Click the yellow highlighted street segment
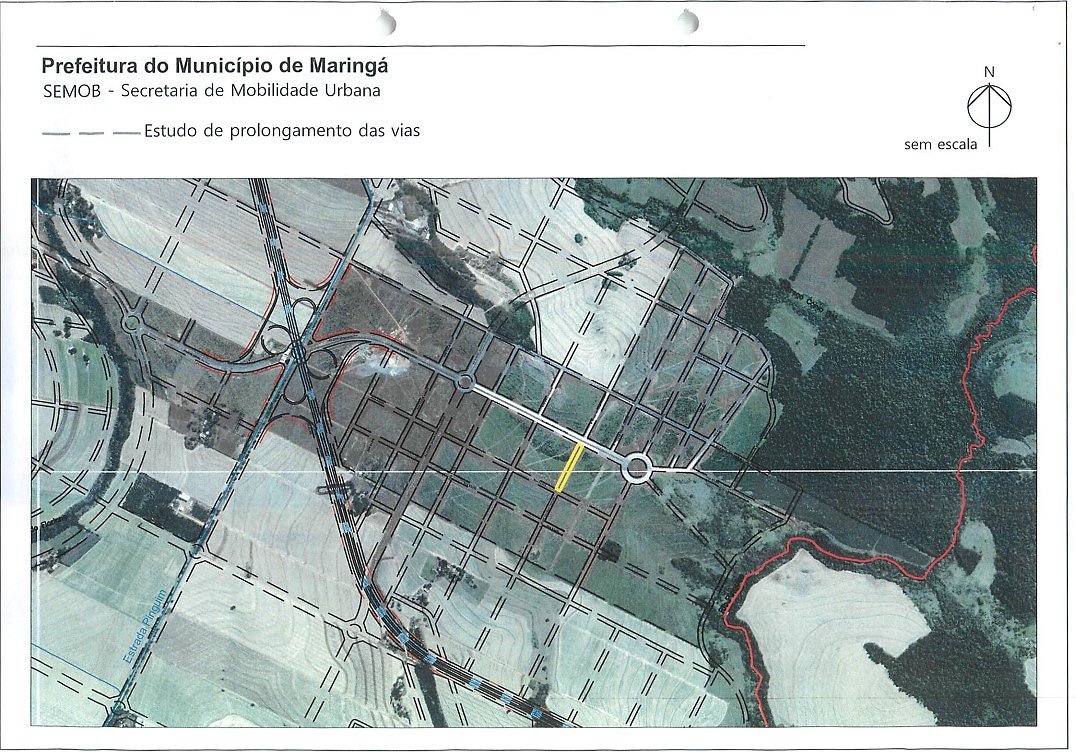Screen dimensions: 1076x752 coord(569,467)
